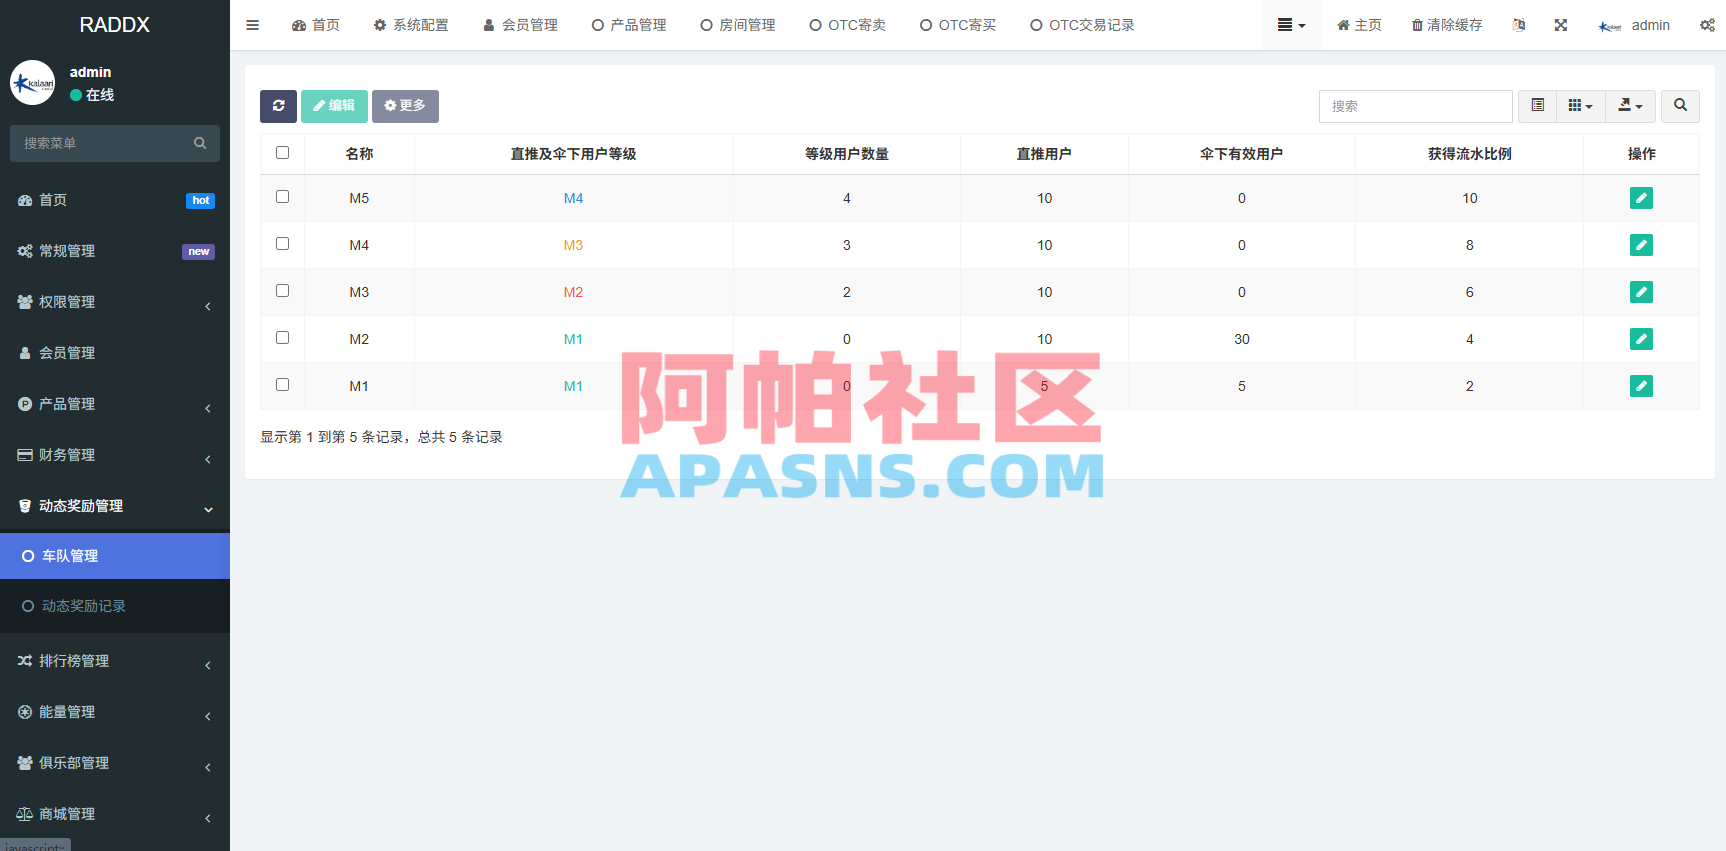Open the top bar list dropdown menu
This screenshot has height=851, width=1726.
point(1291,25)
